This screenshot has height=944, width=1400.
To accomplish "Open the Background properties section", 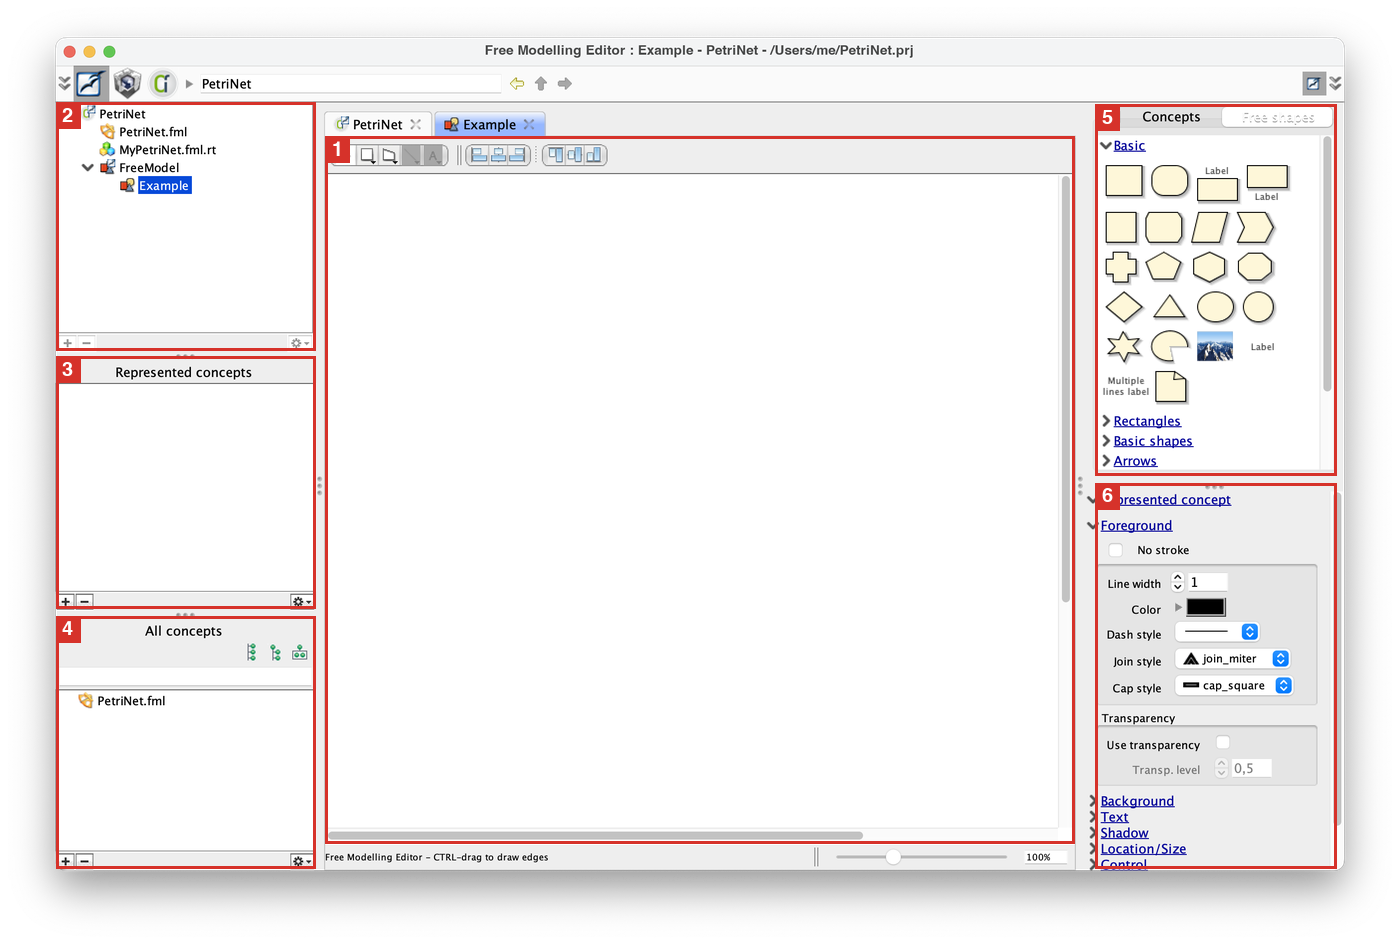I will coord(1137,801).
